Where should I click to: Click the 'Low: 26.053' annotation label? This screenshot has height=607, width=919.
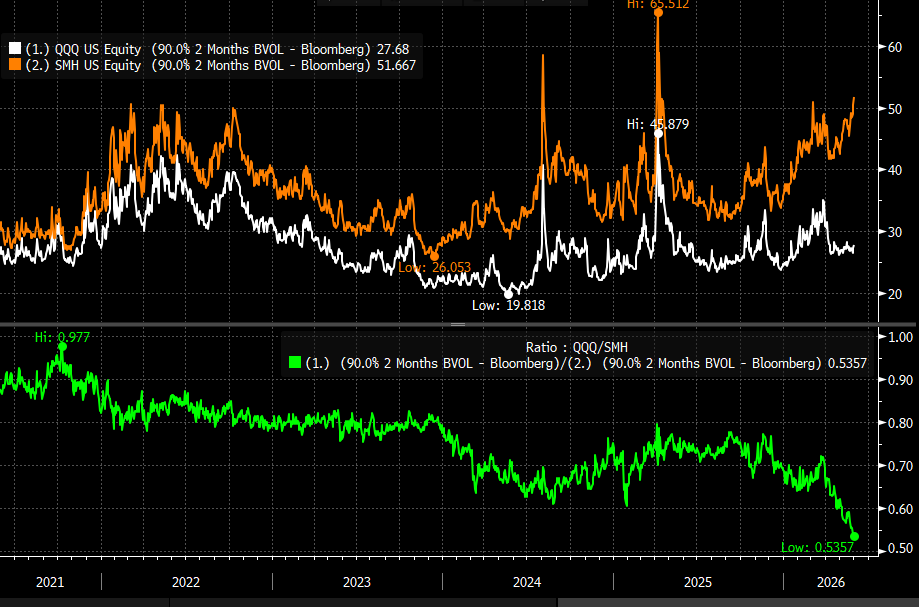pyautogui.click(x=434, y=268)
